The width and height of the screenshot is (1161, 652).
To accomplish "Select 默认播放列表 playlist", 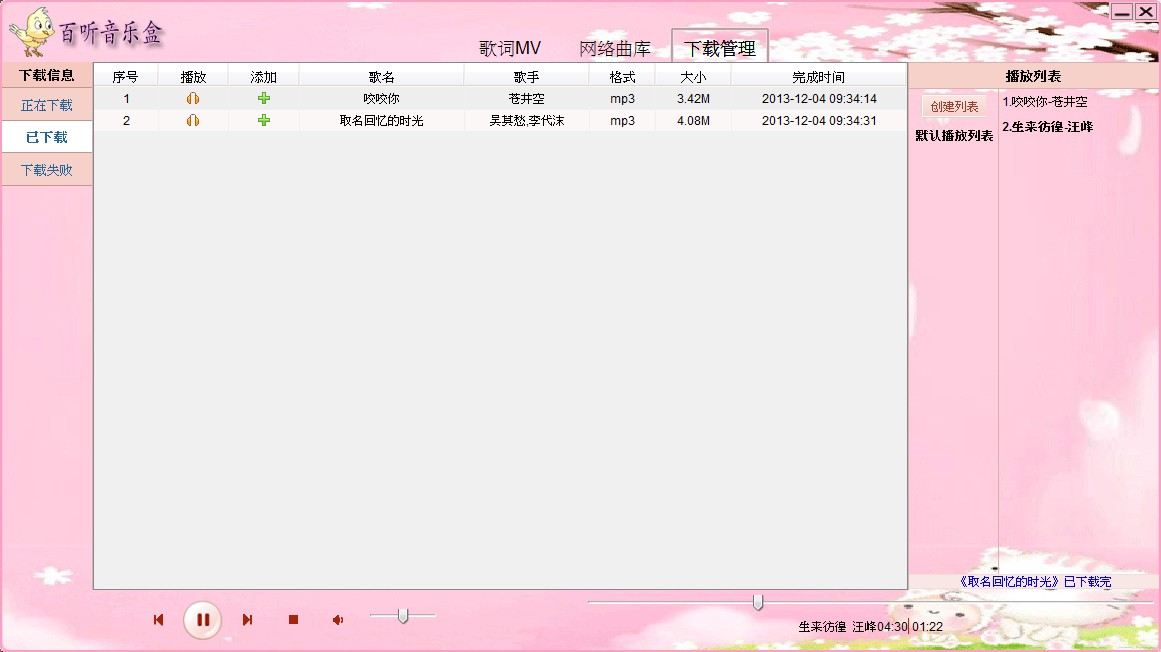I will [954, 135].
